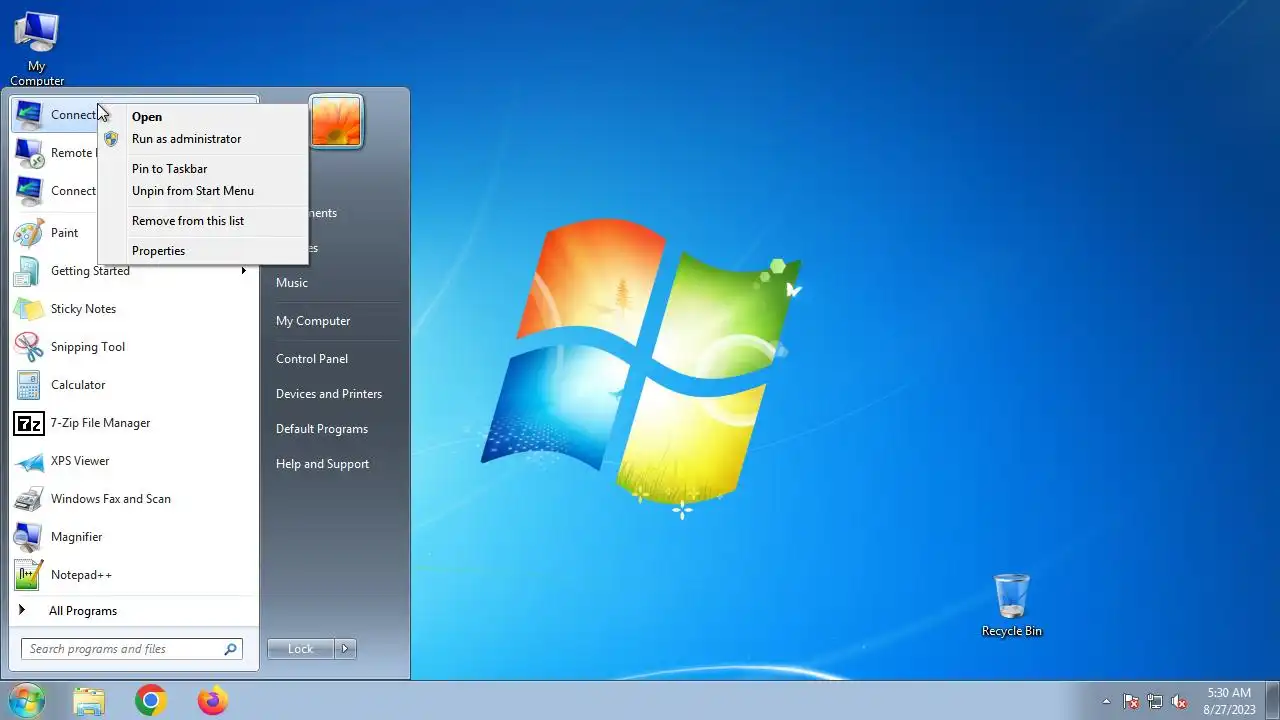Image resolution: width=1280 pixels, height=720 pixels.
Task: Click the Windows Start orb
Action: point(26,701)
